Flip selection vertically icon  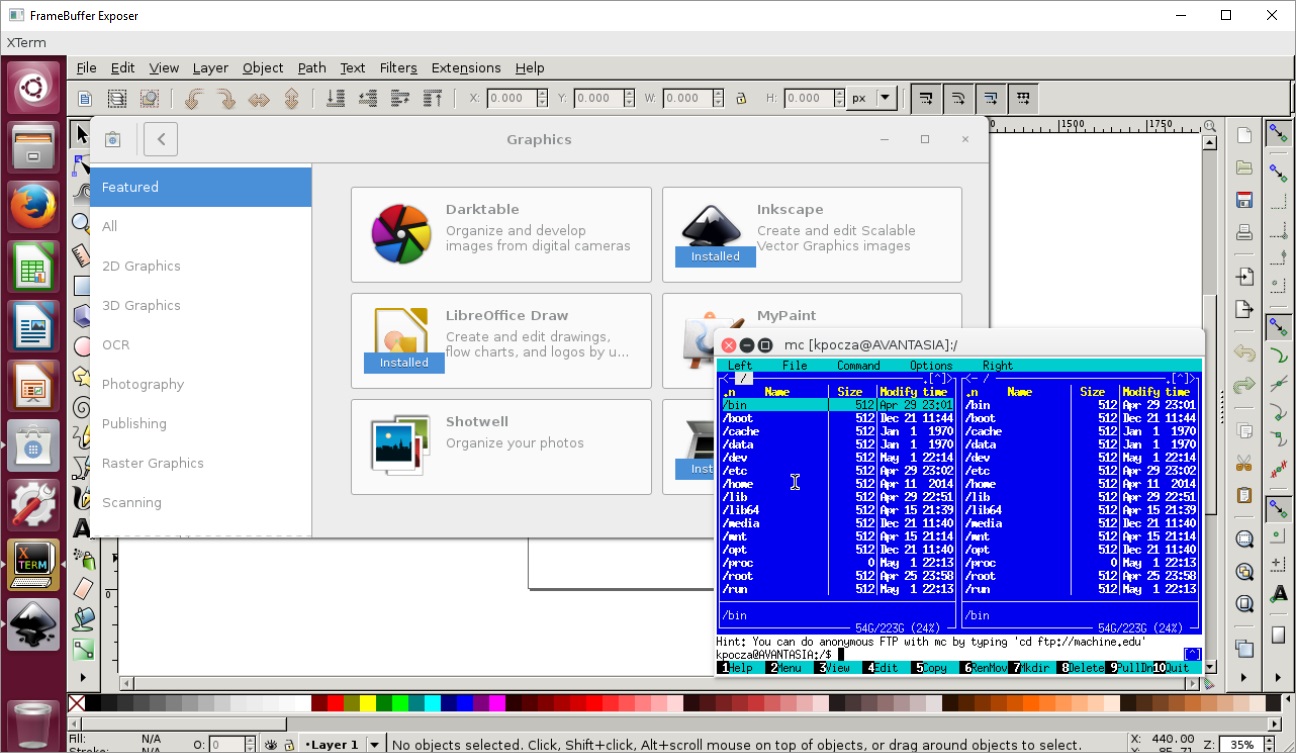tap(291, 98)
